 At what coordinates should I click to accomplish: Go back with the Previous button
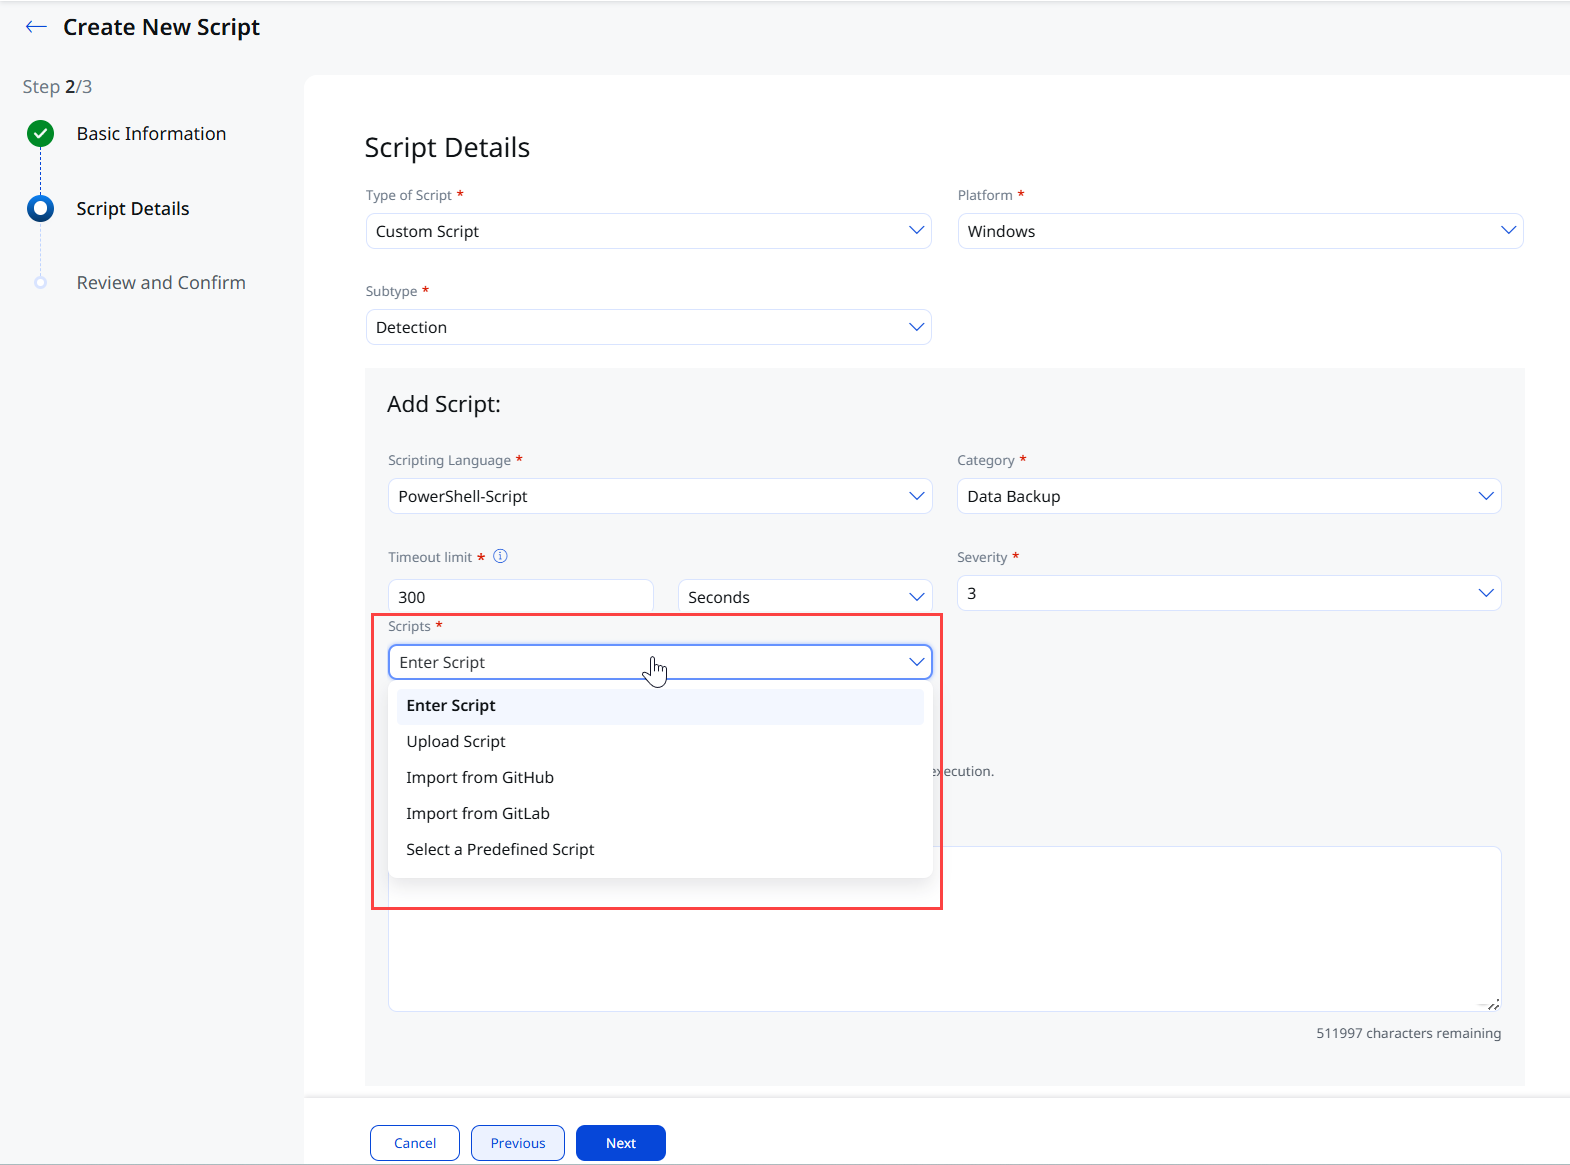[518, 1143]
